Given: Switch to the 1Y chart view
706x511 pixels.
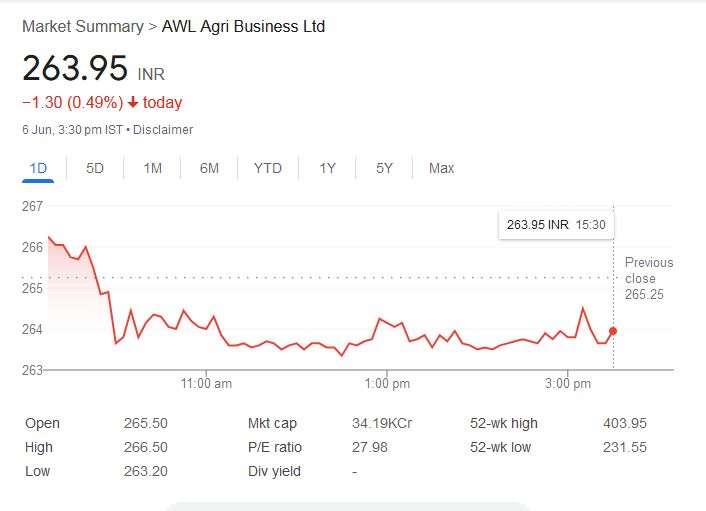Looking at the screenshot, I should [327, 168].
